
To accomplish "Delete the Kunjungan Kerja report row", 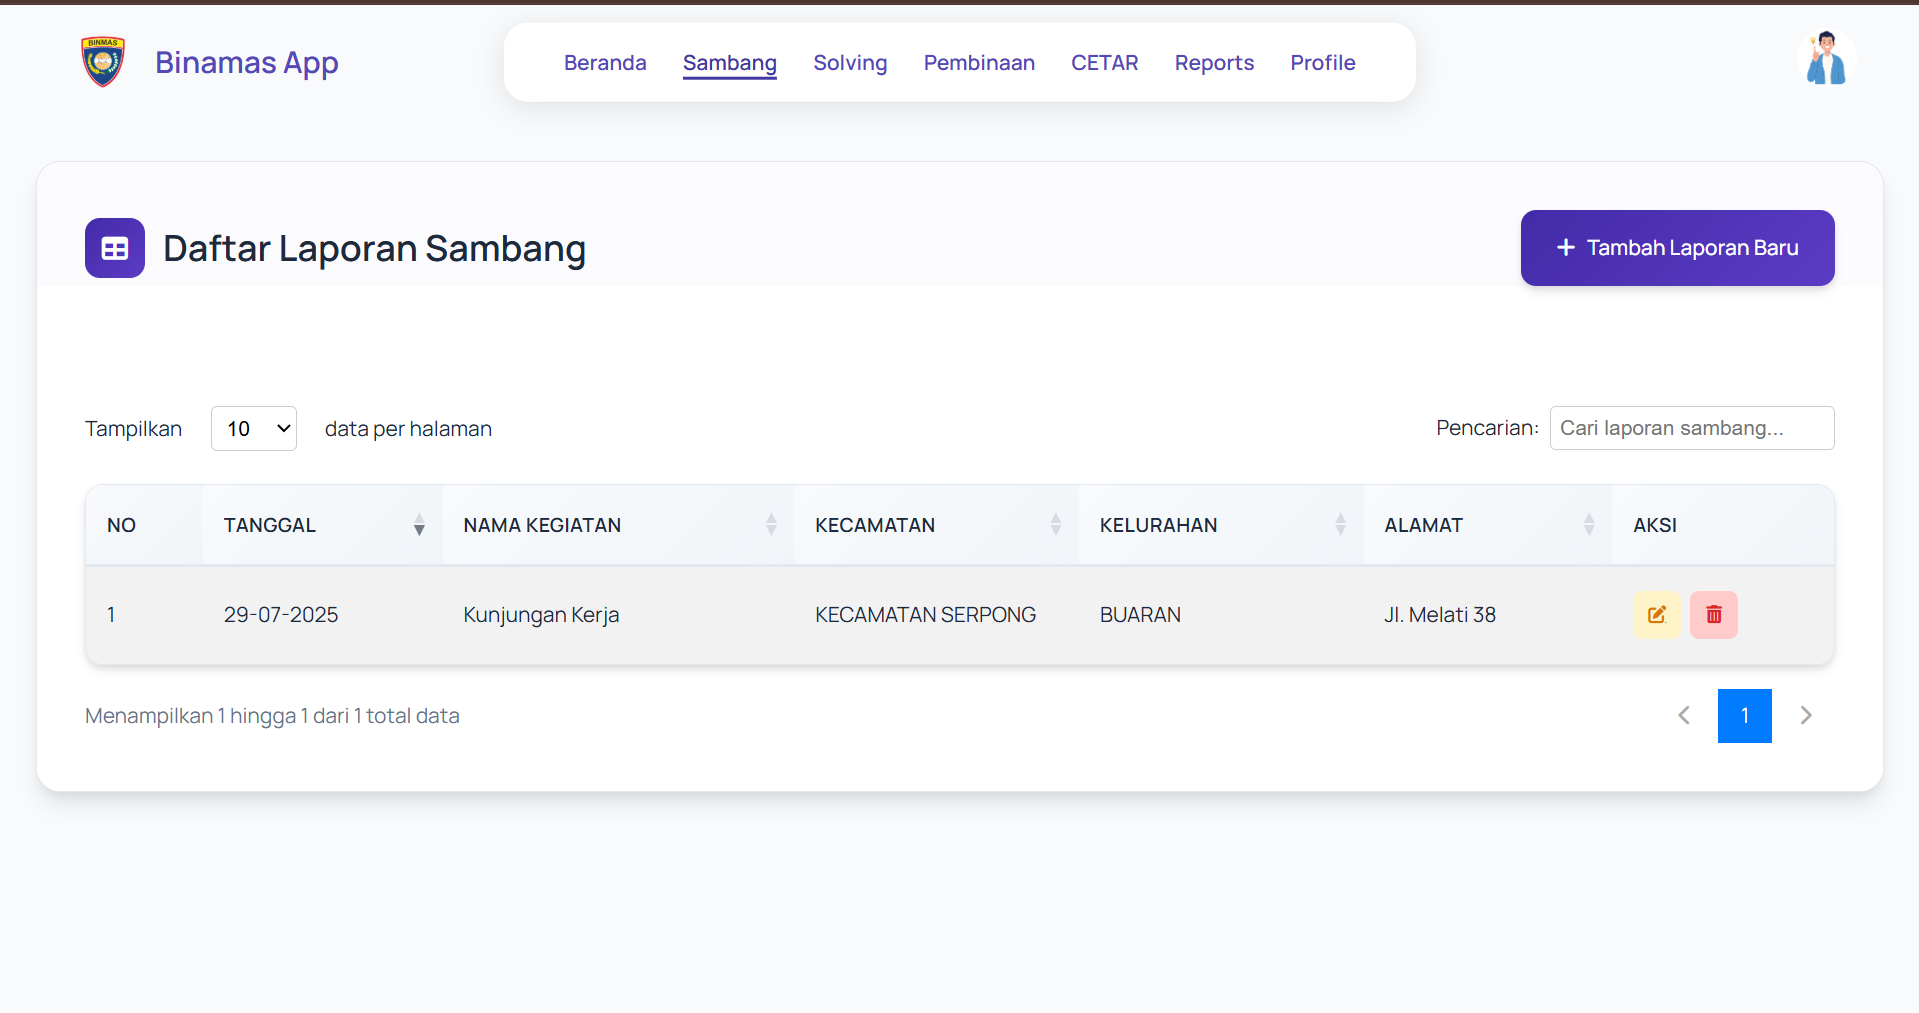I will point(1714,615).
